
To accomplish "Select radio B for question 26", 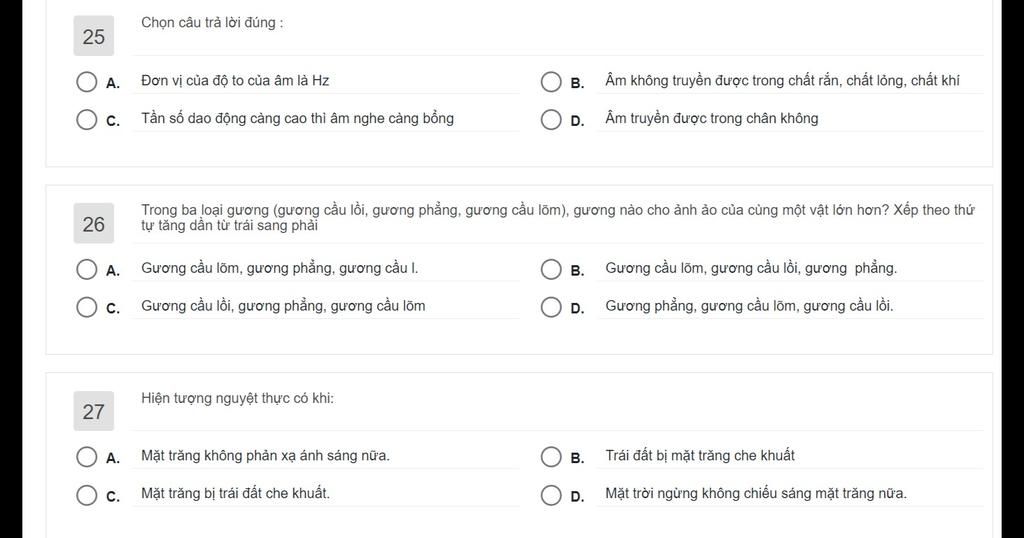I will (x=551, y=269).
